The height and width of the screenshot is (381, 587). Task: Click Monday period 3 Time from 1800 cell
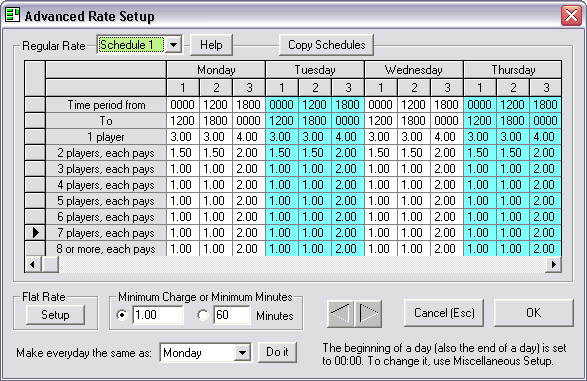coord(249,105)
